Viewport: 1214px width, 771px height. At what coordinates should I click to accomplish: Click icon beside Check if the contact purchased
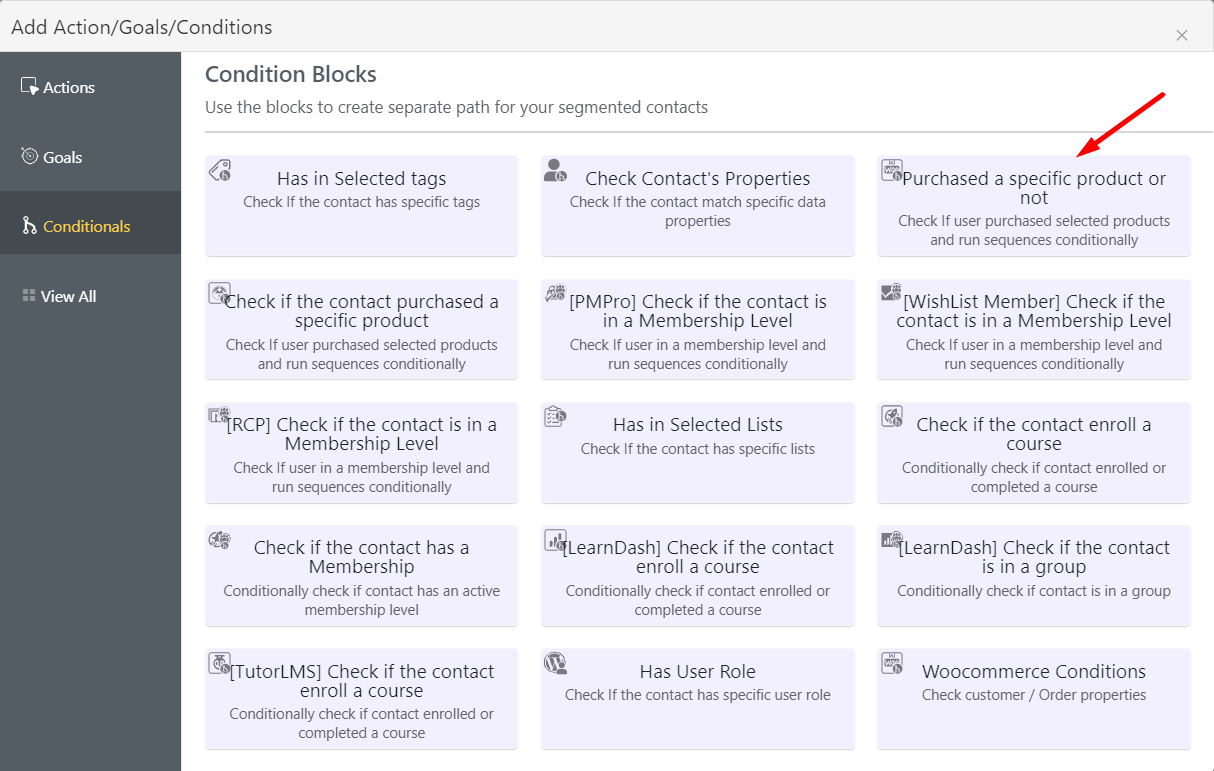(x=219, y=293)
